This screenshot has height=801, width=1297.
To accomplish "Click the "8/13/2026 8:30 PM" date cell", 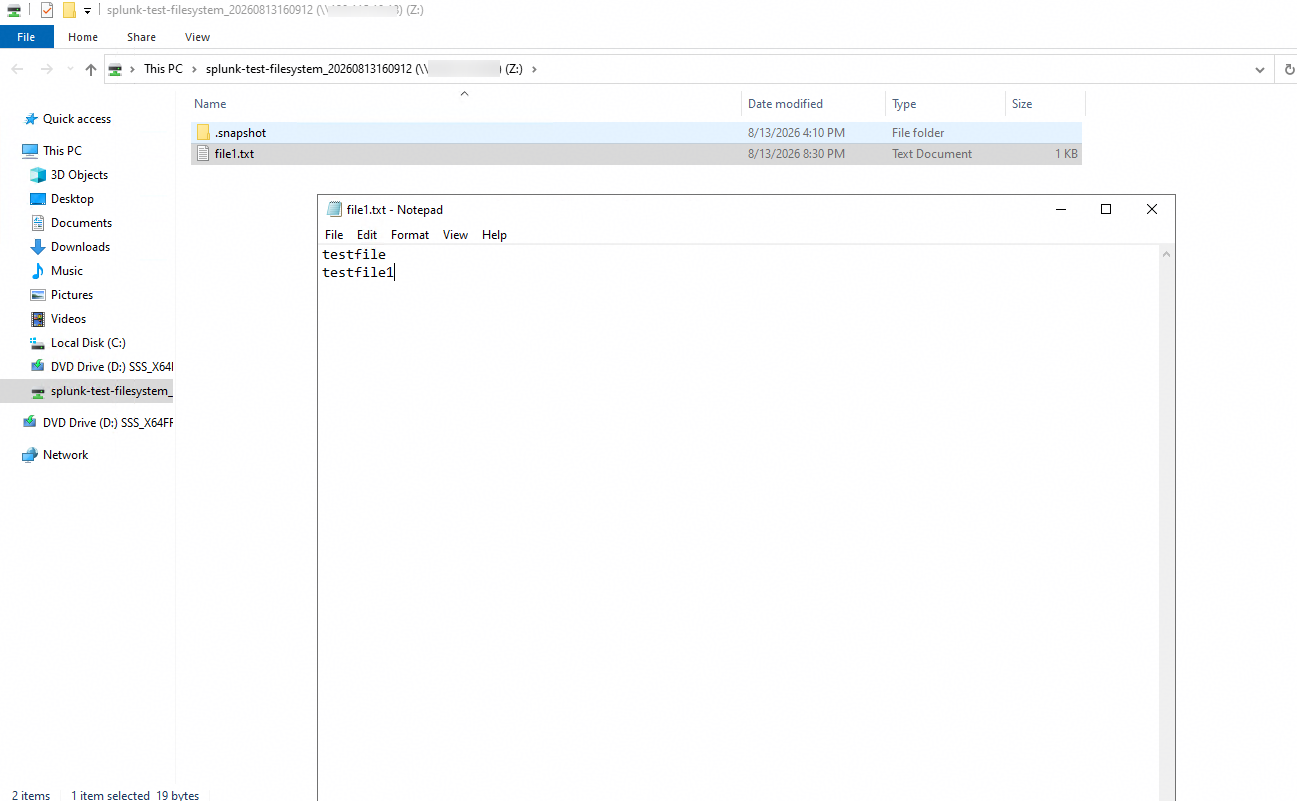I will pyautogui.click(x=796, y=154).
